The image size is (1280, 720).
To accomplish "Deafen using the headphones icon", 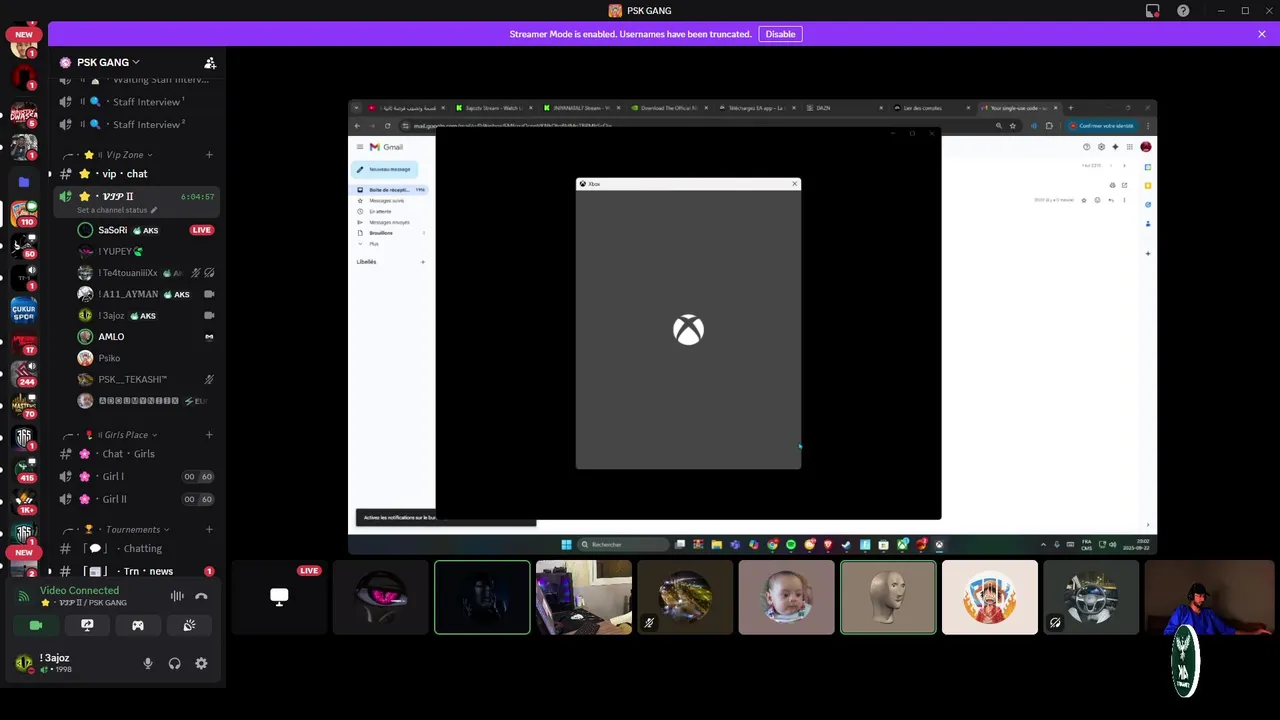I will point(175,663).
